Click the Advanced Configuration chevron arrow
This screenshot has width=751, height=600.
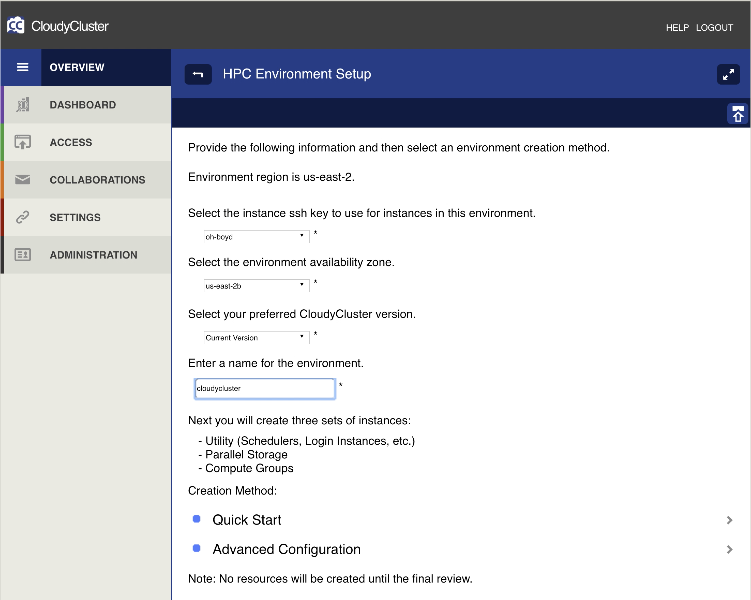[x=729, y=549]
